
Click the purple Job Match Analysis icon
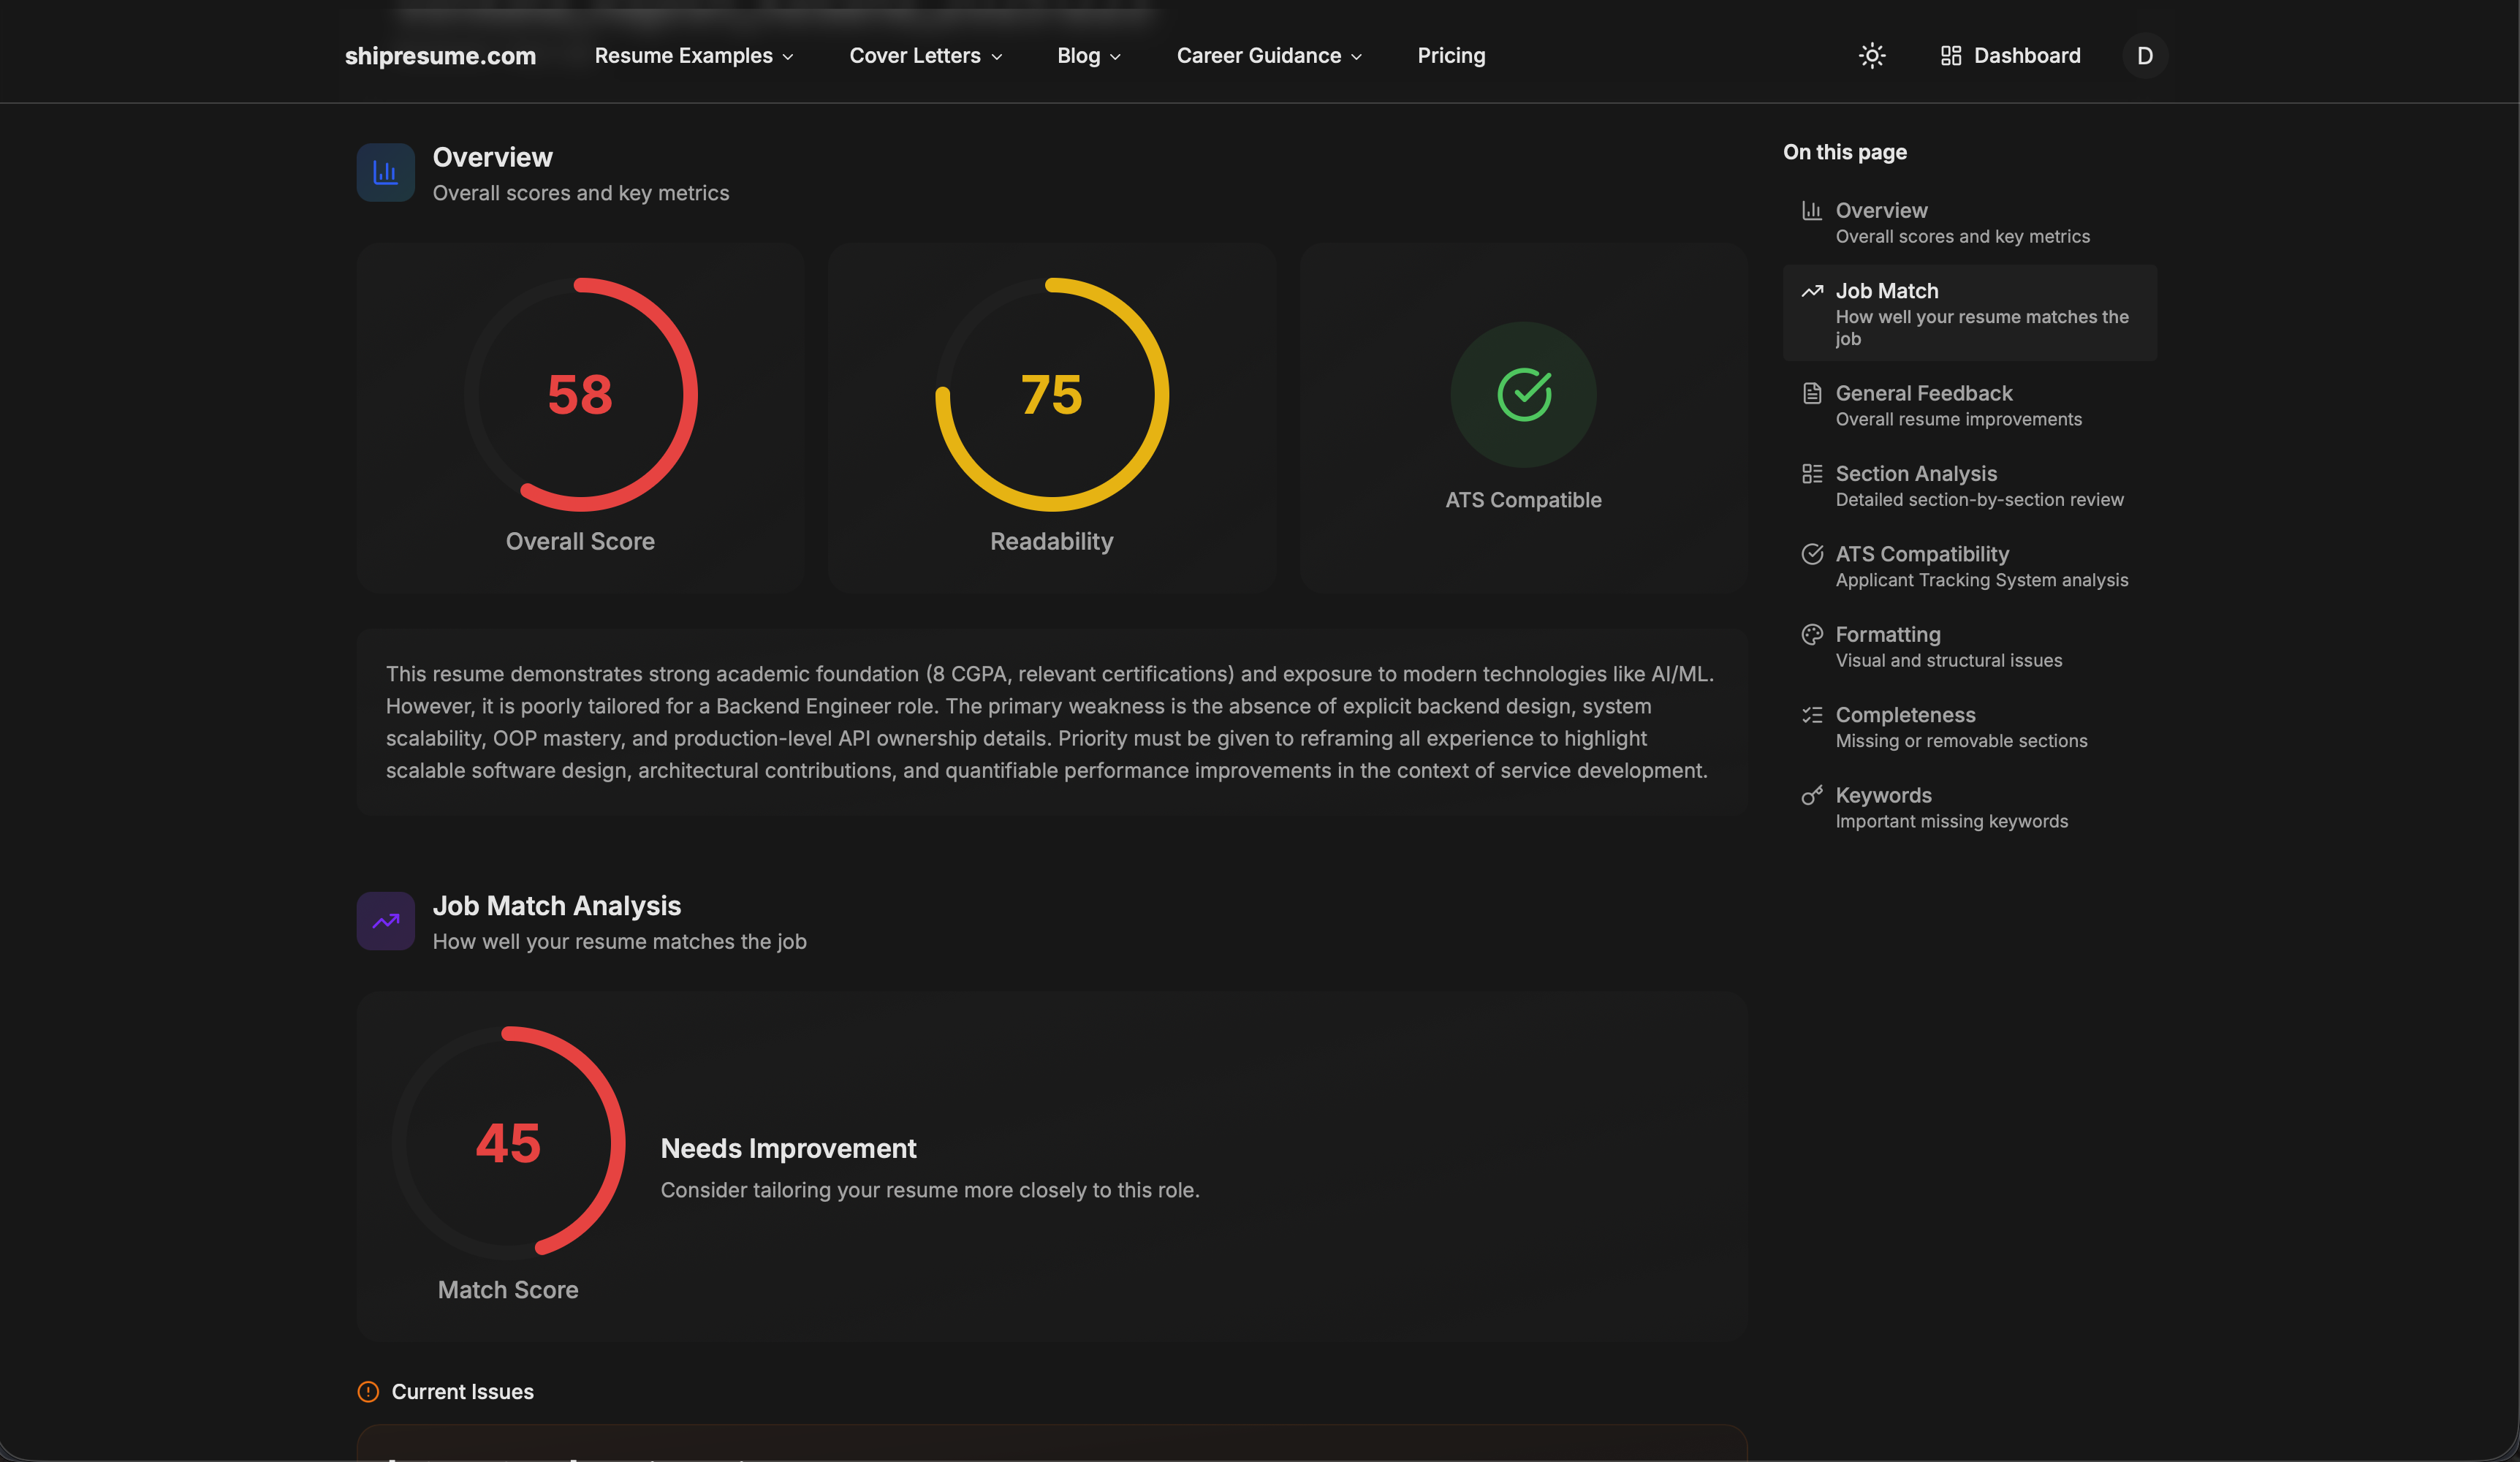(x=385, y=920)
